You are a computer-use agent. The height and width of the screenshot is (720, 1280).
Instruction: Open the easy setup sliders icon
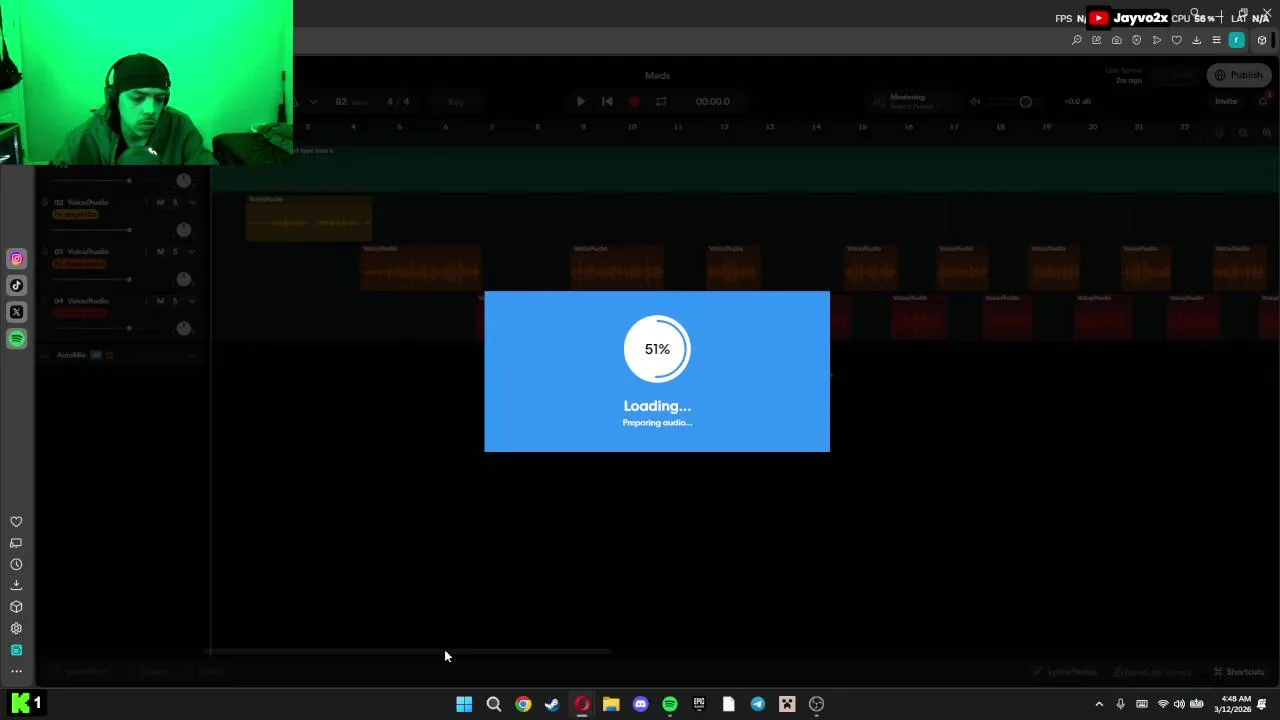tap(1217, 40)
